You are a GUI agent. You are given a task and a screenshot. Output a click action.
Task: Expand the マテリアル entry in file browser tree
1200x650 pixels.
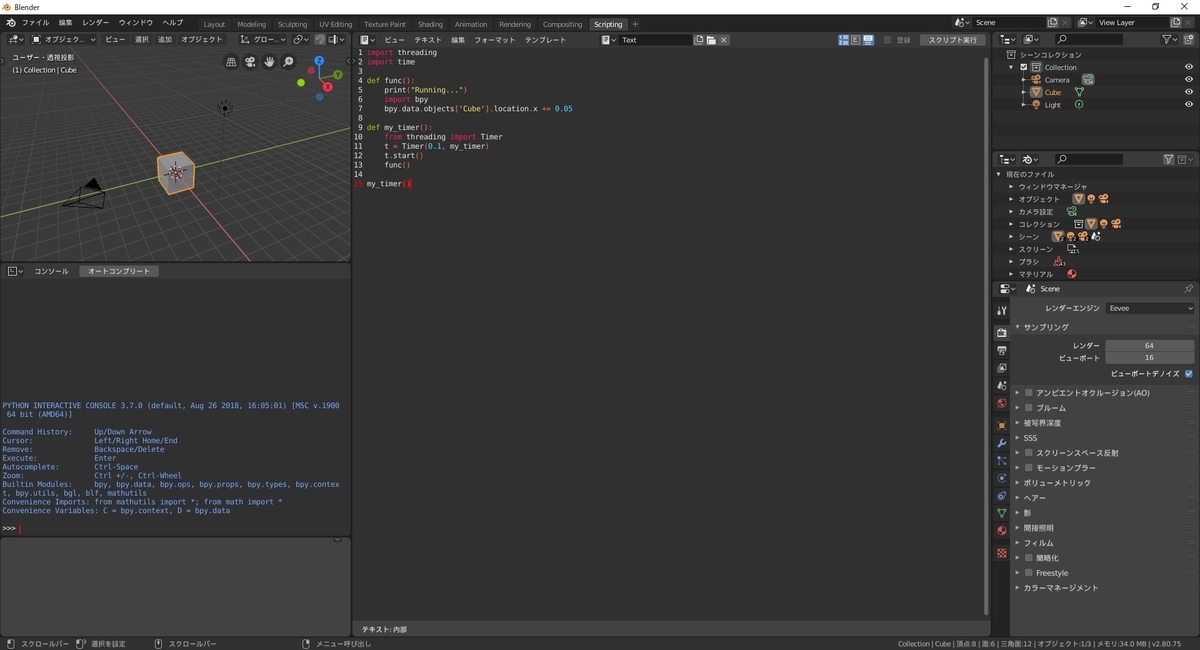(x=1011, y=274)
